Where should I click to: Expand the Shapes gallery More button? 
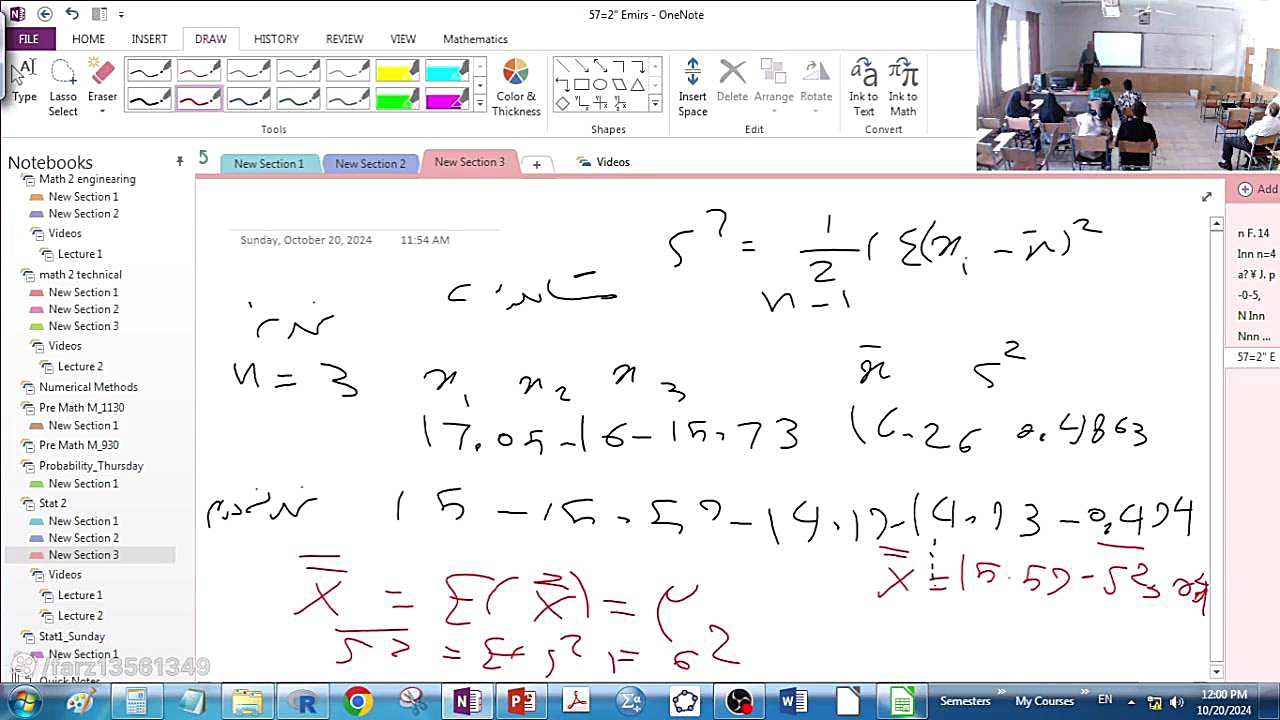point(655,103)
